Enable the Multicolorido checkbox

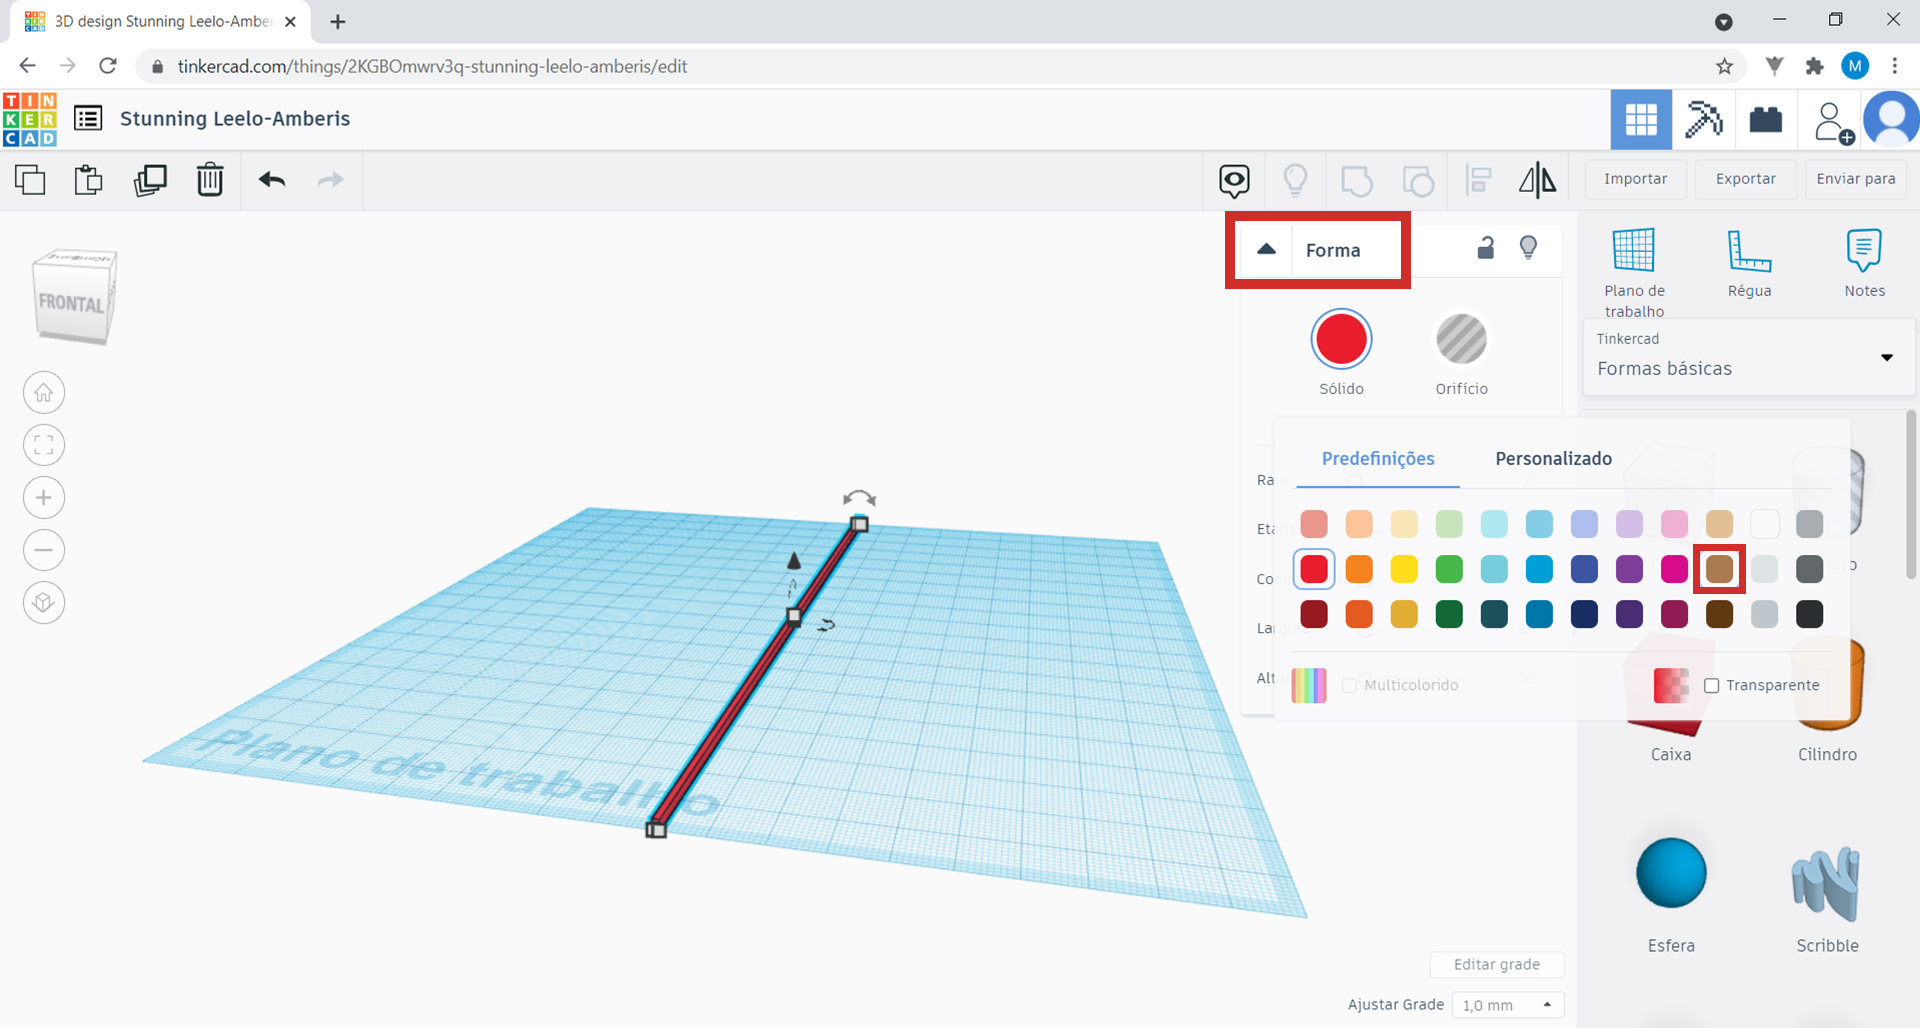(x=1349, y=685)
